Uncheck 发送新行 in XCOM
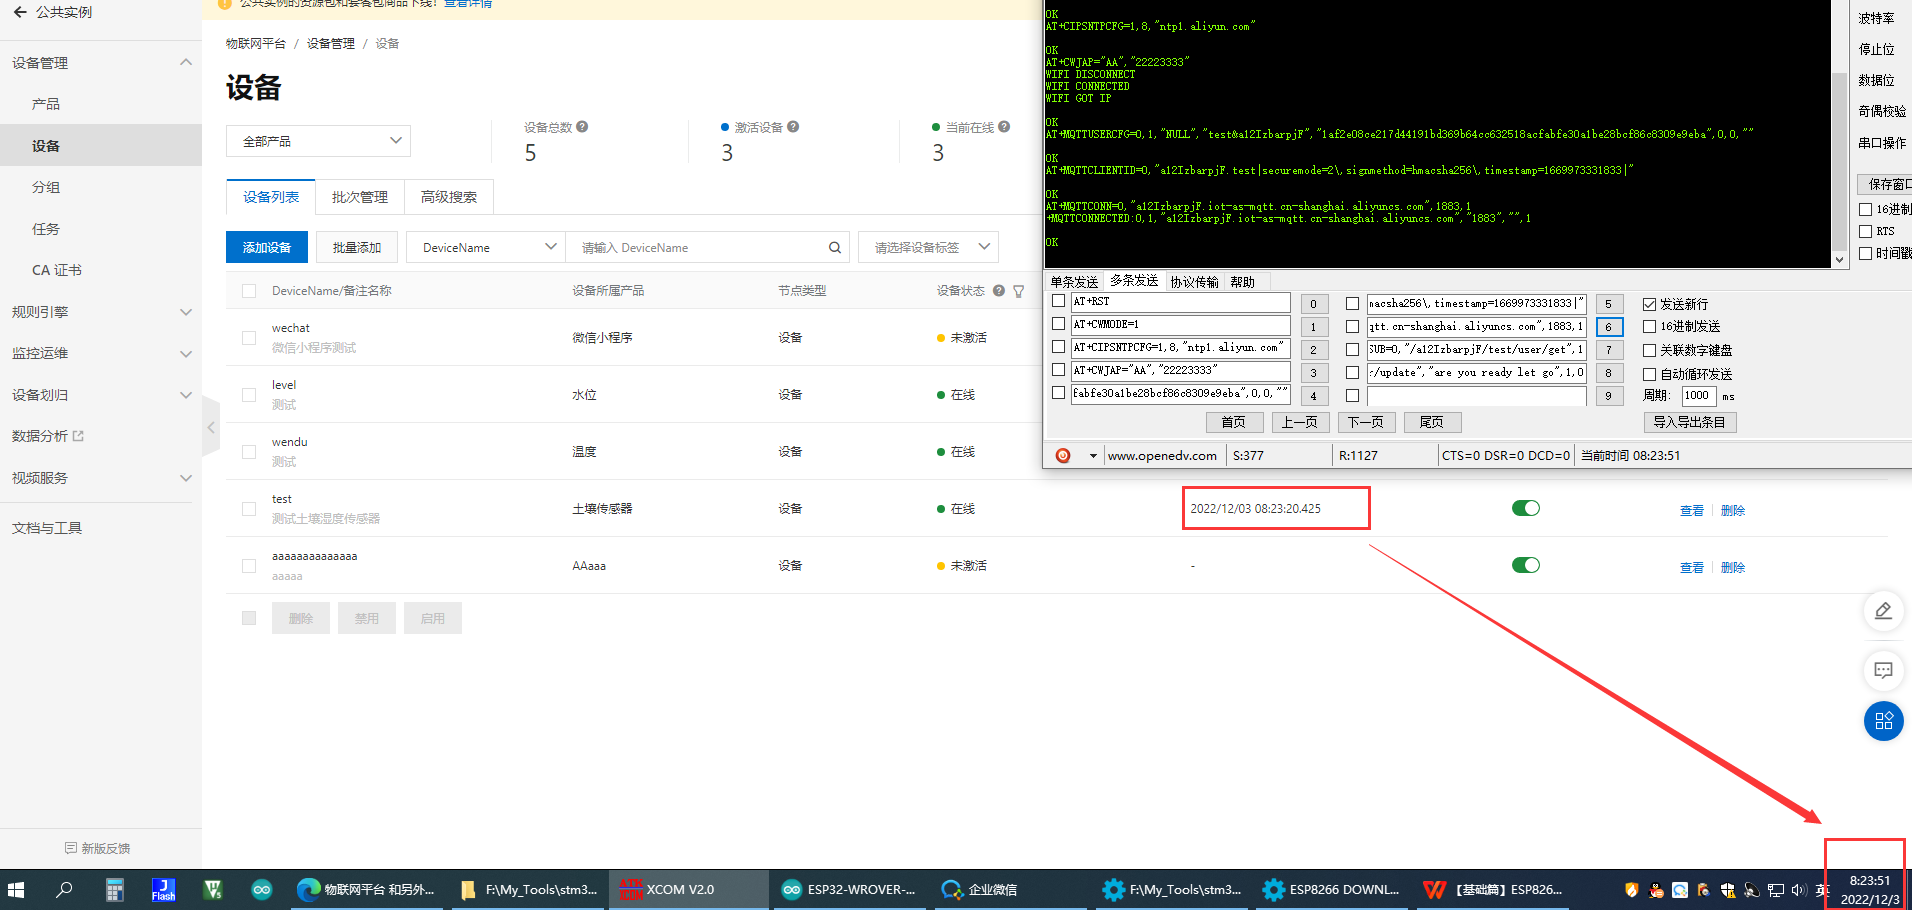This screenshot has height=910, width=1912. tap(1650, 304)
